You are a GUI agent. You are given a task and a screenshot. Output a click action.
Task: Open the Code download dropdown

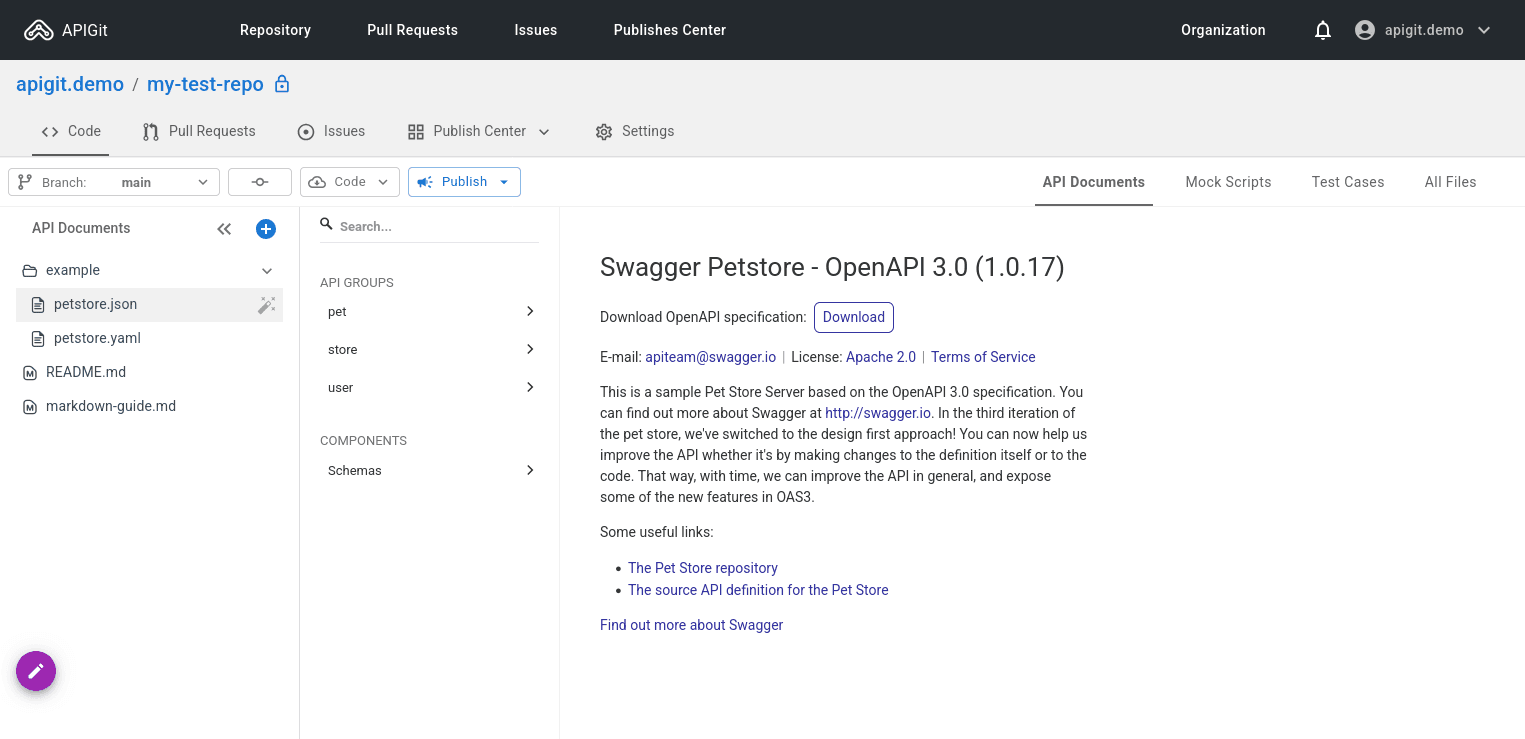pos(350,182)
